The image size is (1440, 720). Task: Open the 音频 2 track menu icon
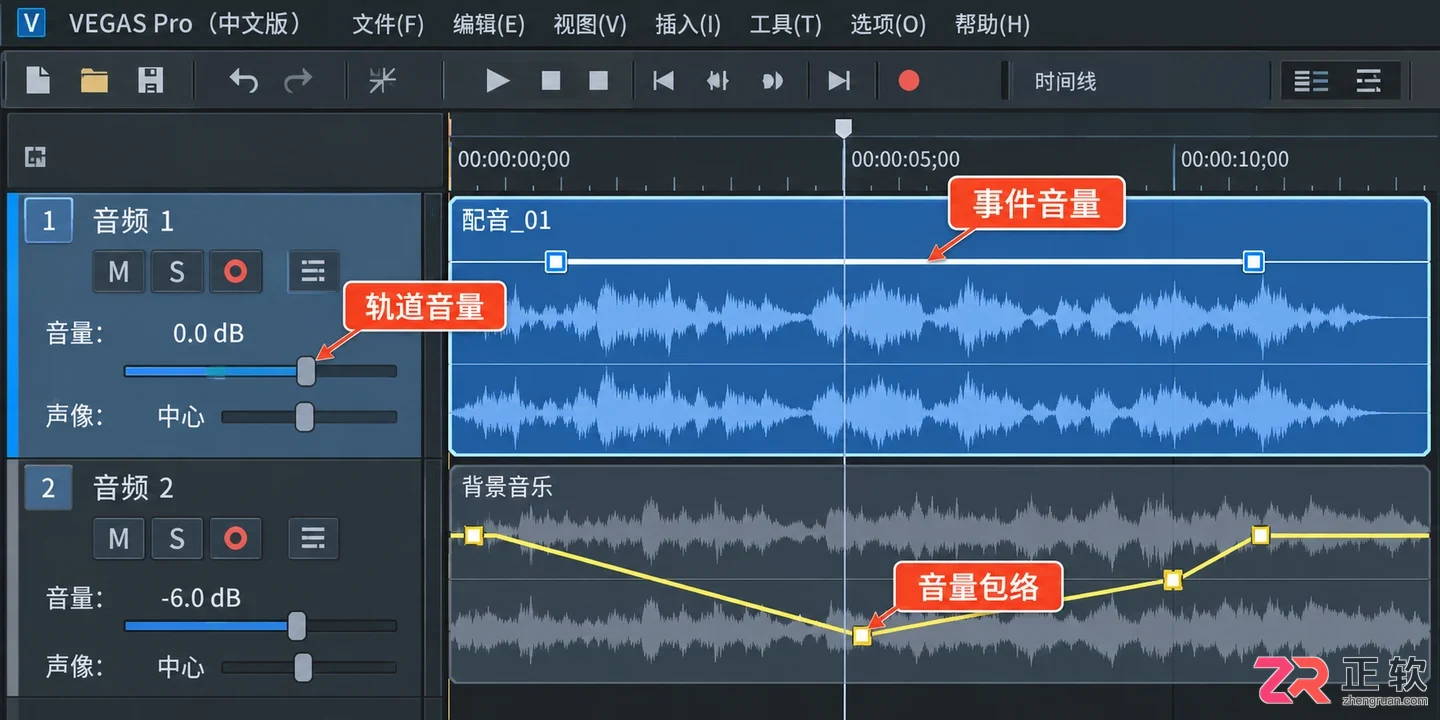point(313,539)
